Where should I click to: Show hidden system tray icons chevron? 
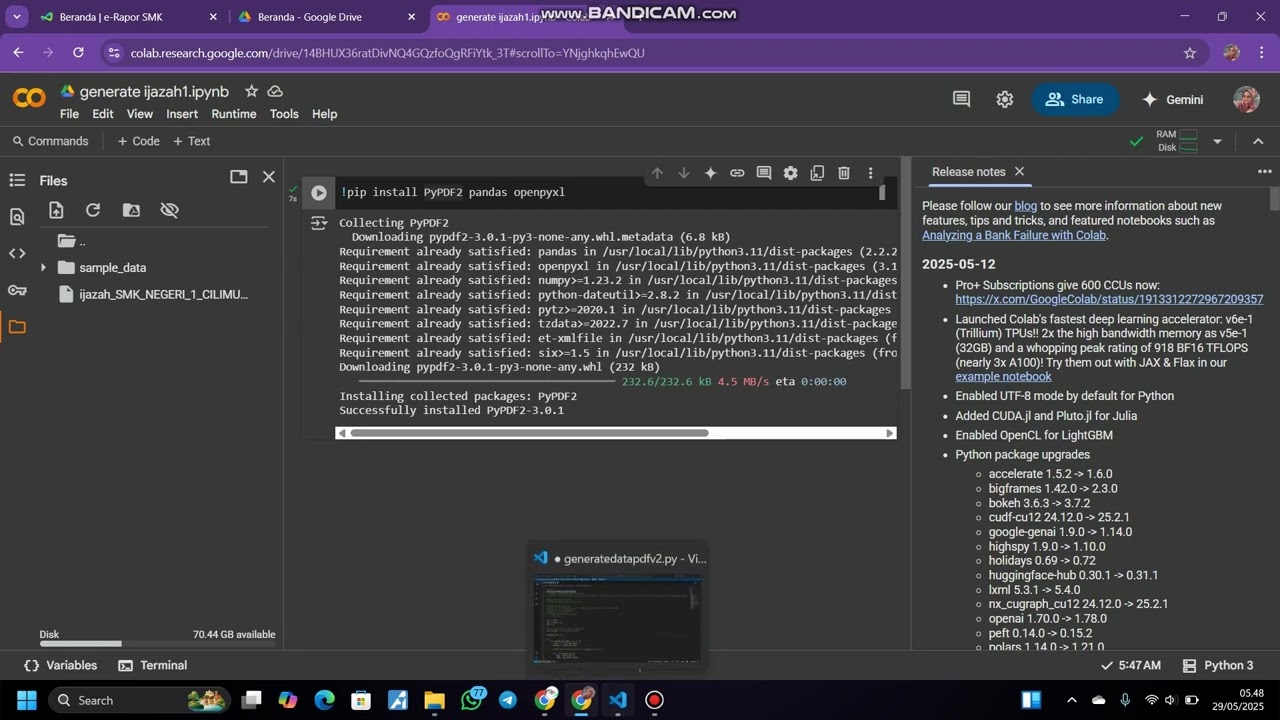click(1071, 700)
